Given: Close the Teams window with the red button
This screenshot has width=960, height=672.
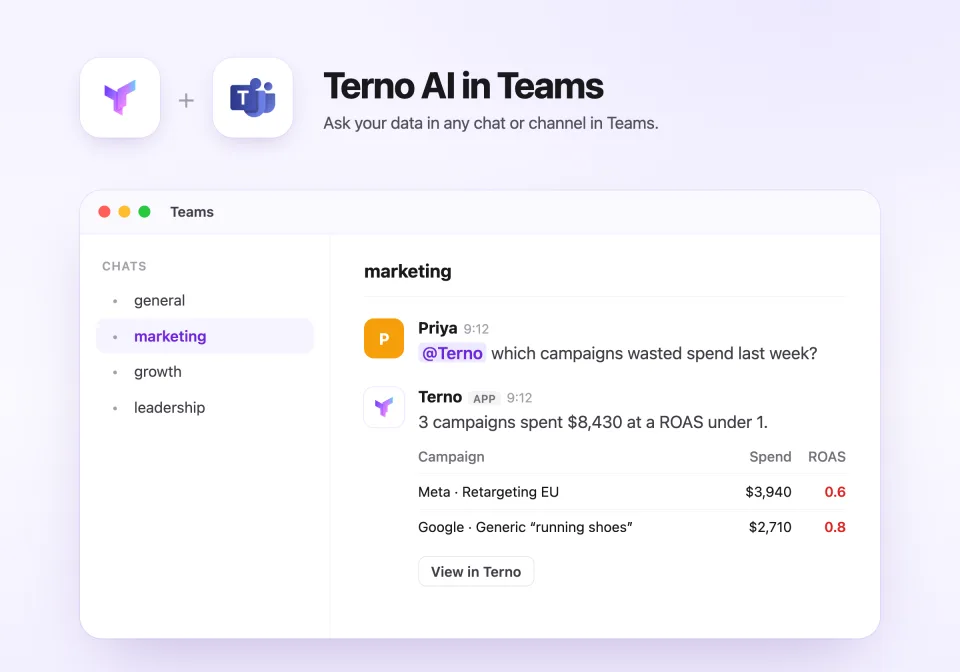Looking at the screenshot, I should [104, 212].
